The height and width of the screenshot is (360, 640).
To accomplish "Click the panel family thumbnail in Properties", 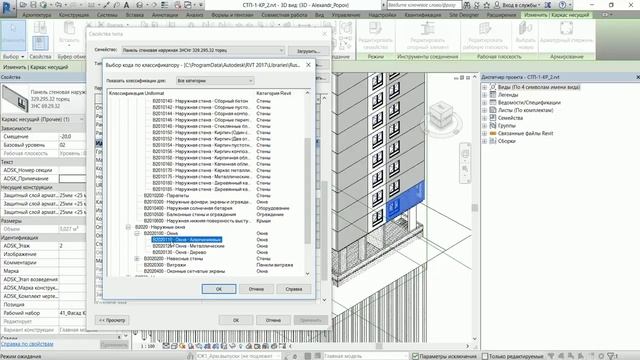I will coord(15,100).
